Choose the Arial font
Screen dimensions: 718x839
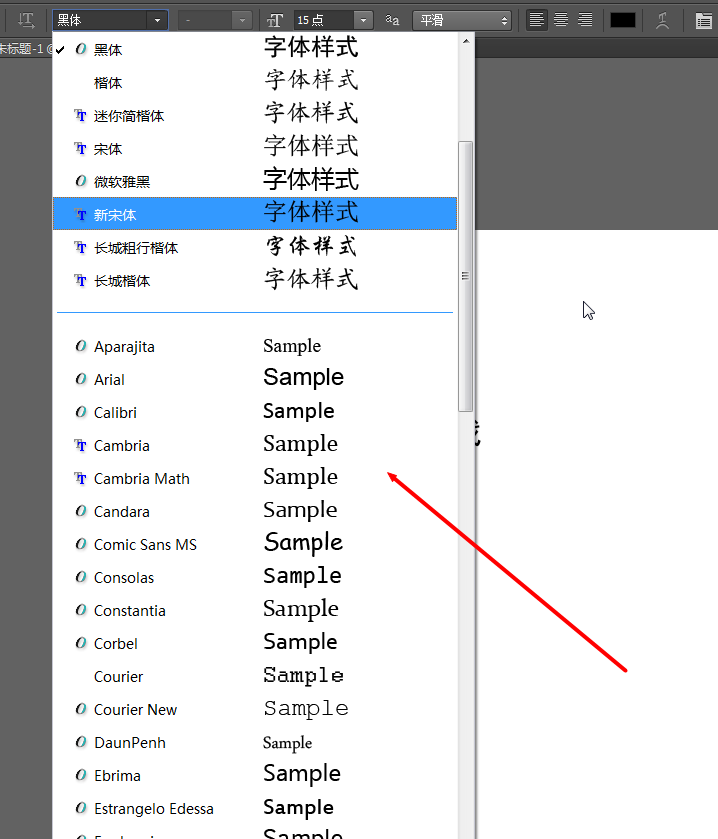pyautogui.click(x=255, y=379)
